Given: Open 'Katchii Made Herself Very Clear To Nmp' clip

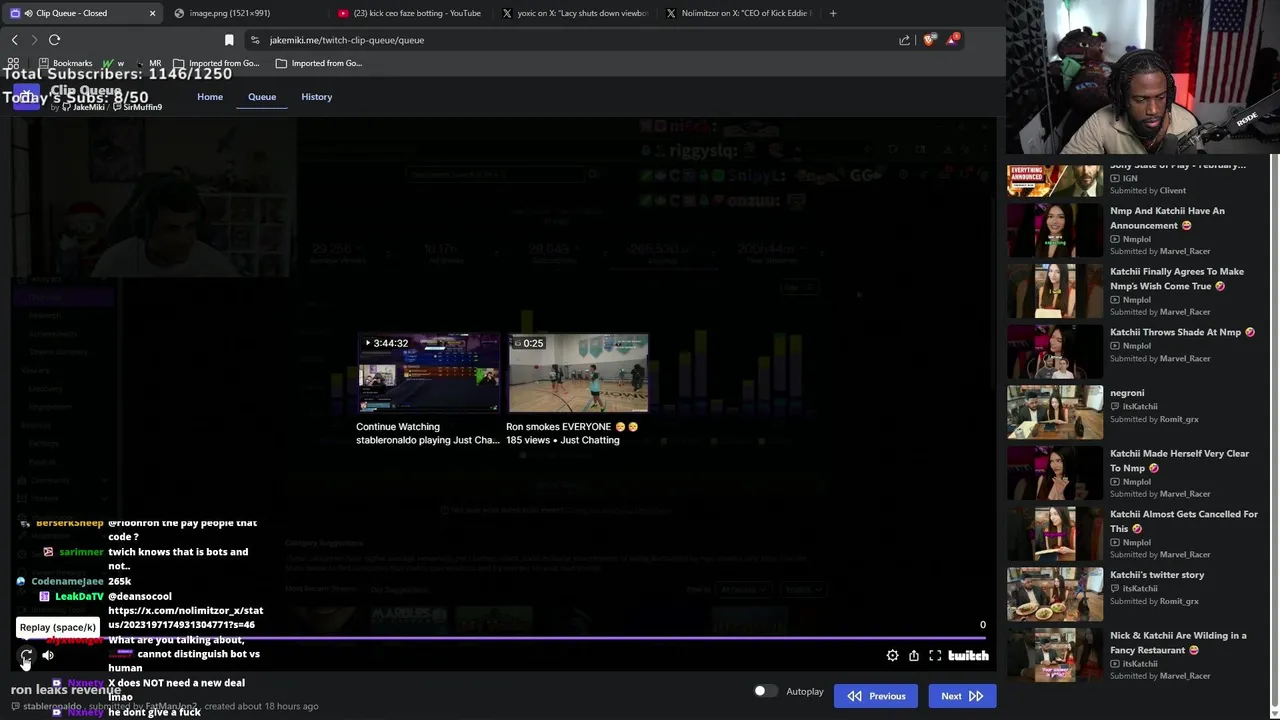Looking at the screenshot, I should tap(1179, 461).
